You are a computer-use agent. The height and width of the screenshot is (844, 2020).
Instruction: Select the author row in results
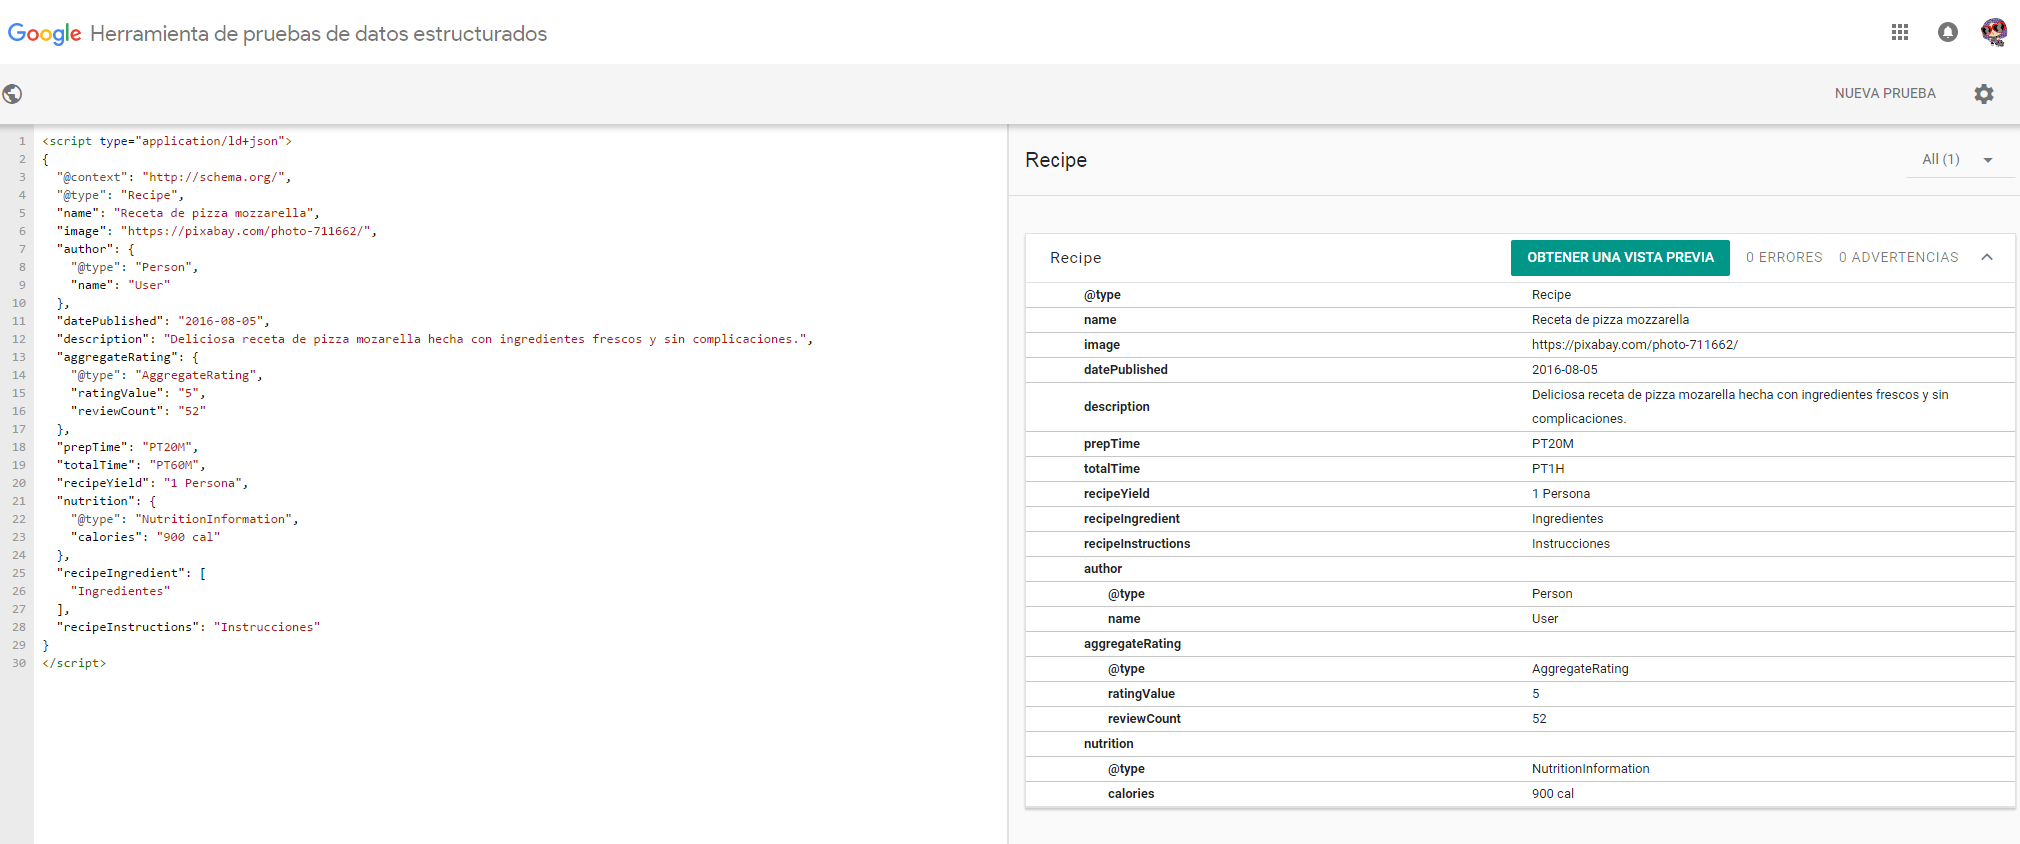(1520, 569)
